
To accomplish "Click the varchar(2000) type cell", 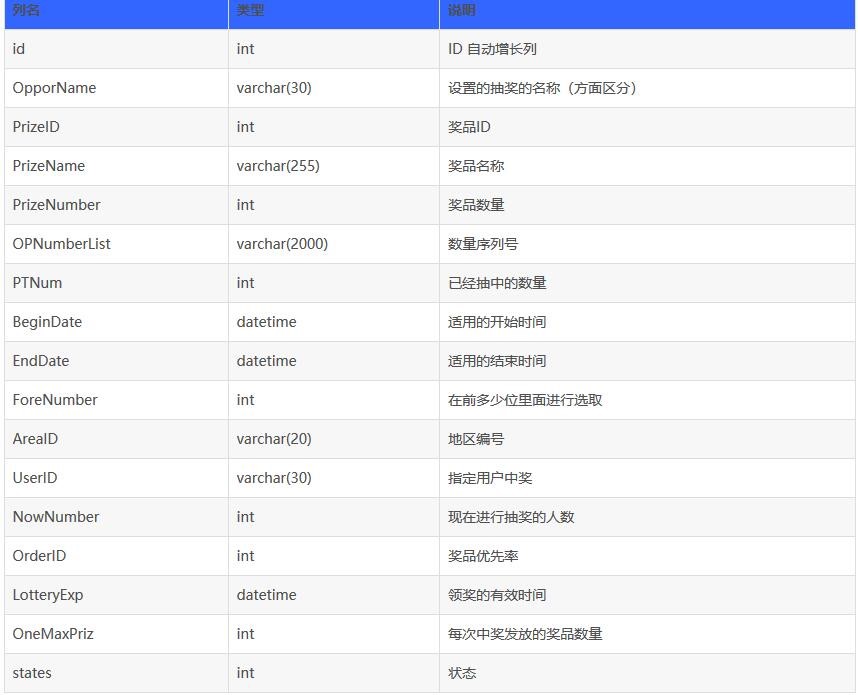I will pos(282,244).
